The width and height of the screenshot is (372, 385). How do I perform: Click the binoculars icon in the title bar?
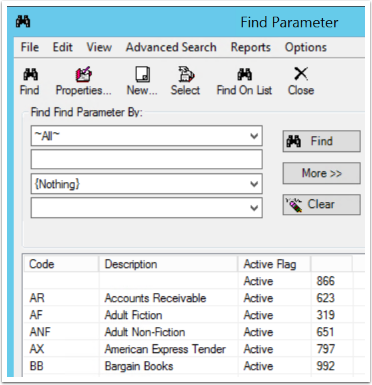tap(23, 22)
